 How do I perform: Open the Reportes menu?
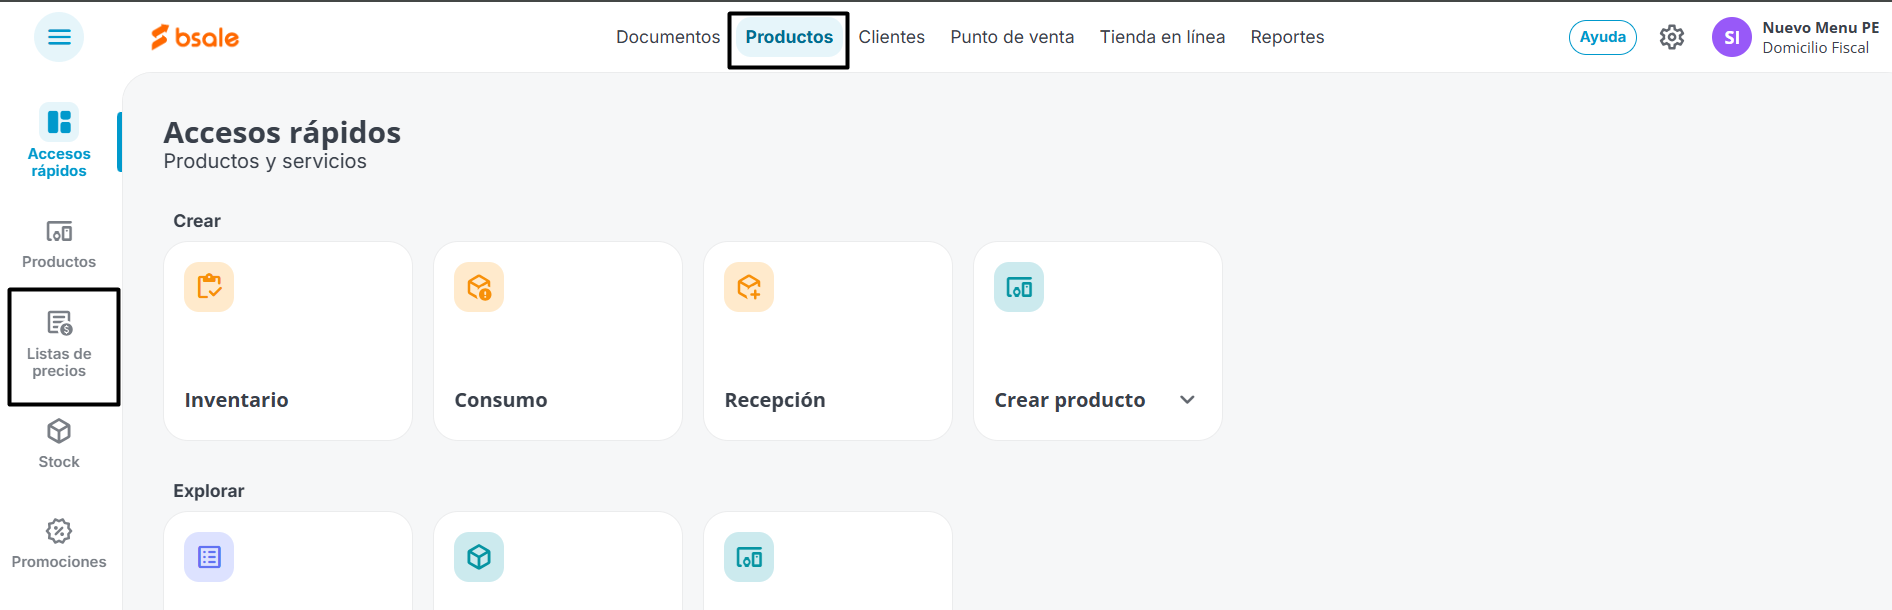pyautogui.click(x=1287, y=37)
